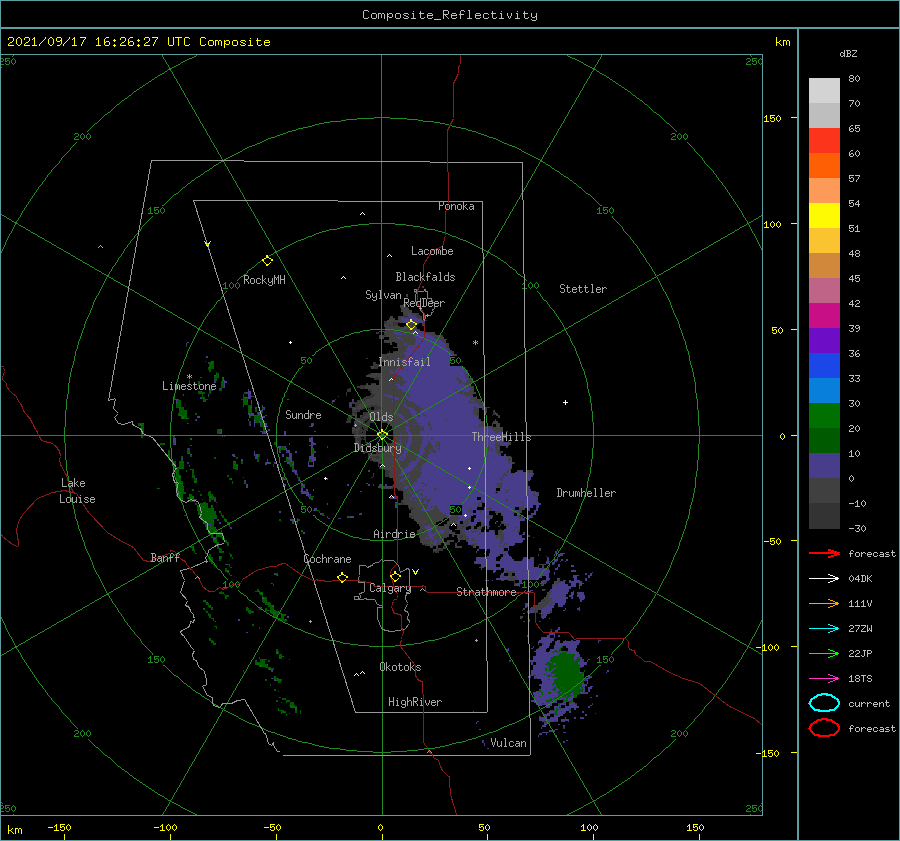Click the Composite_Reflectivity title text
Viewport: 900px width, 841px height.
click(450, 15)
